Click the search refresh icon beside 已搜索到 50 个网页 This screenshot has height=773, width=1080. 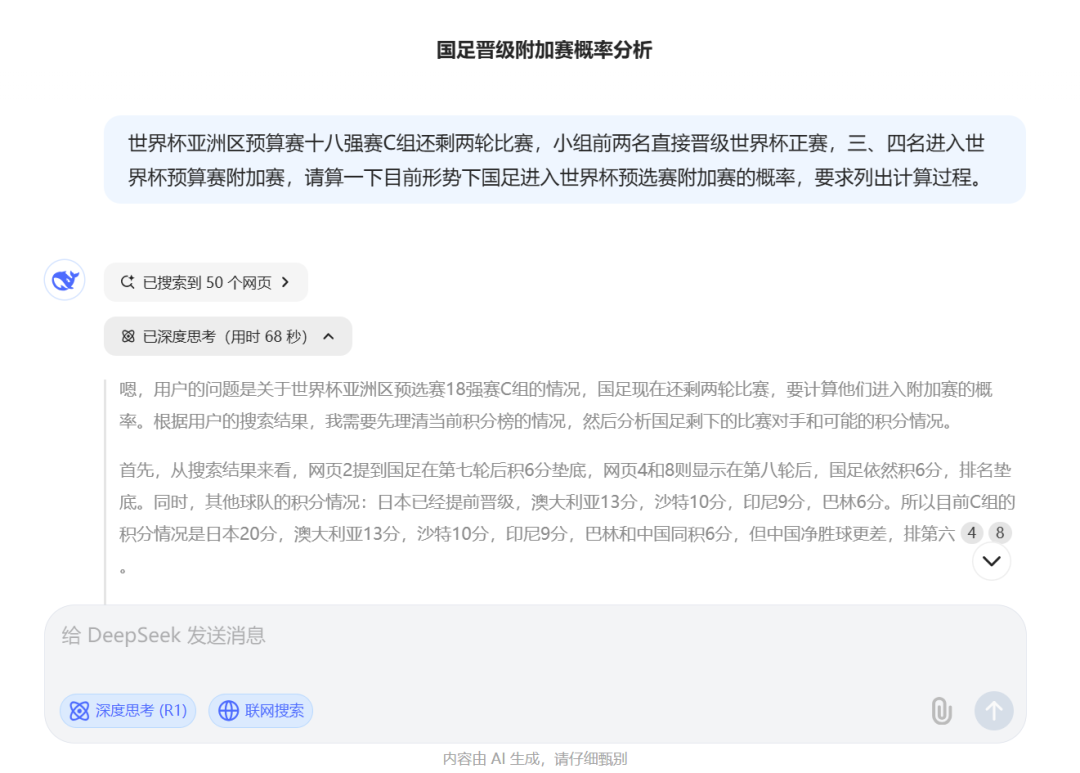pos(127,282)
